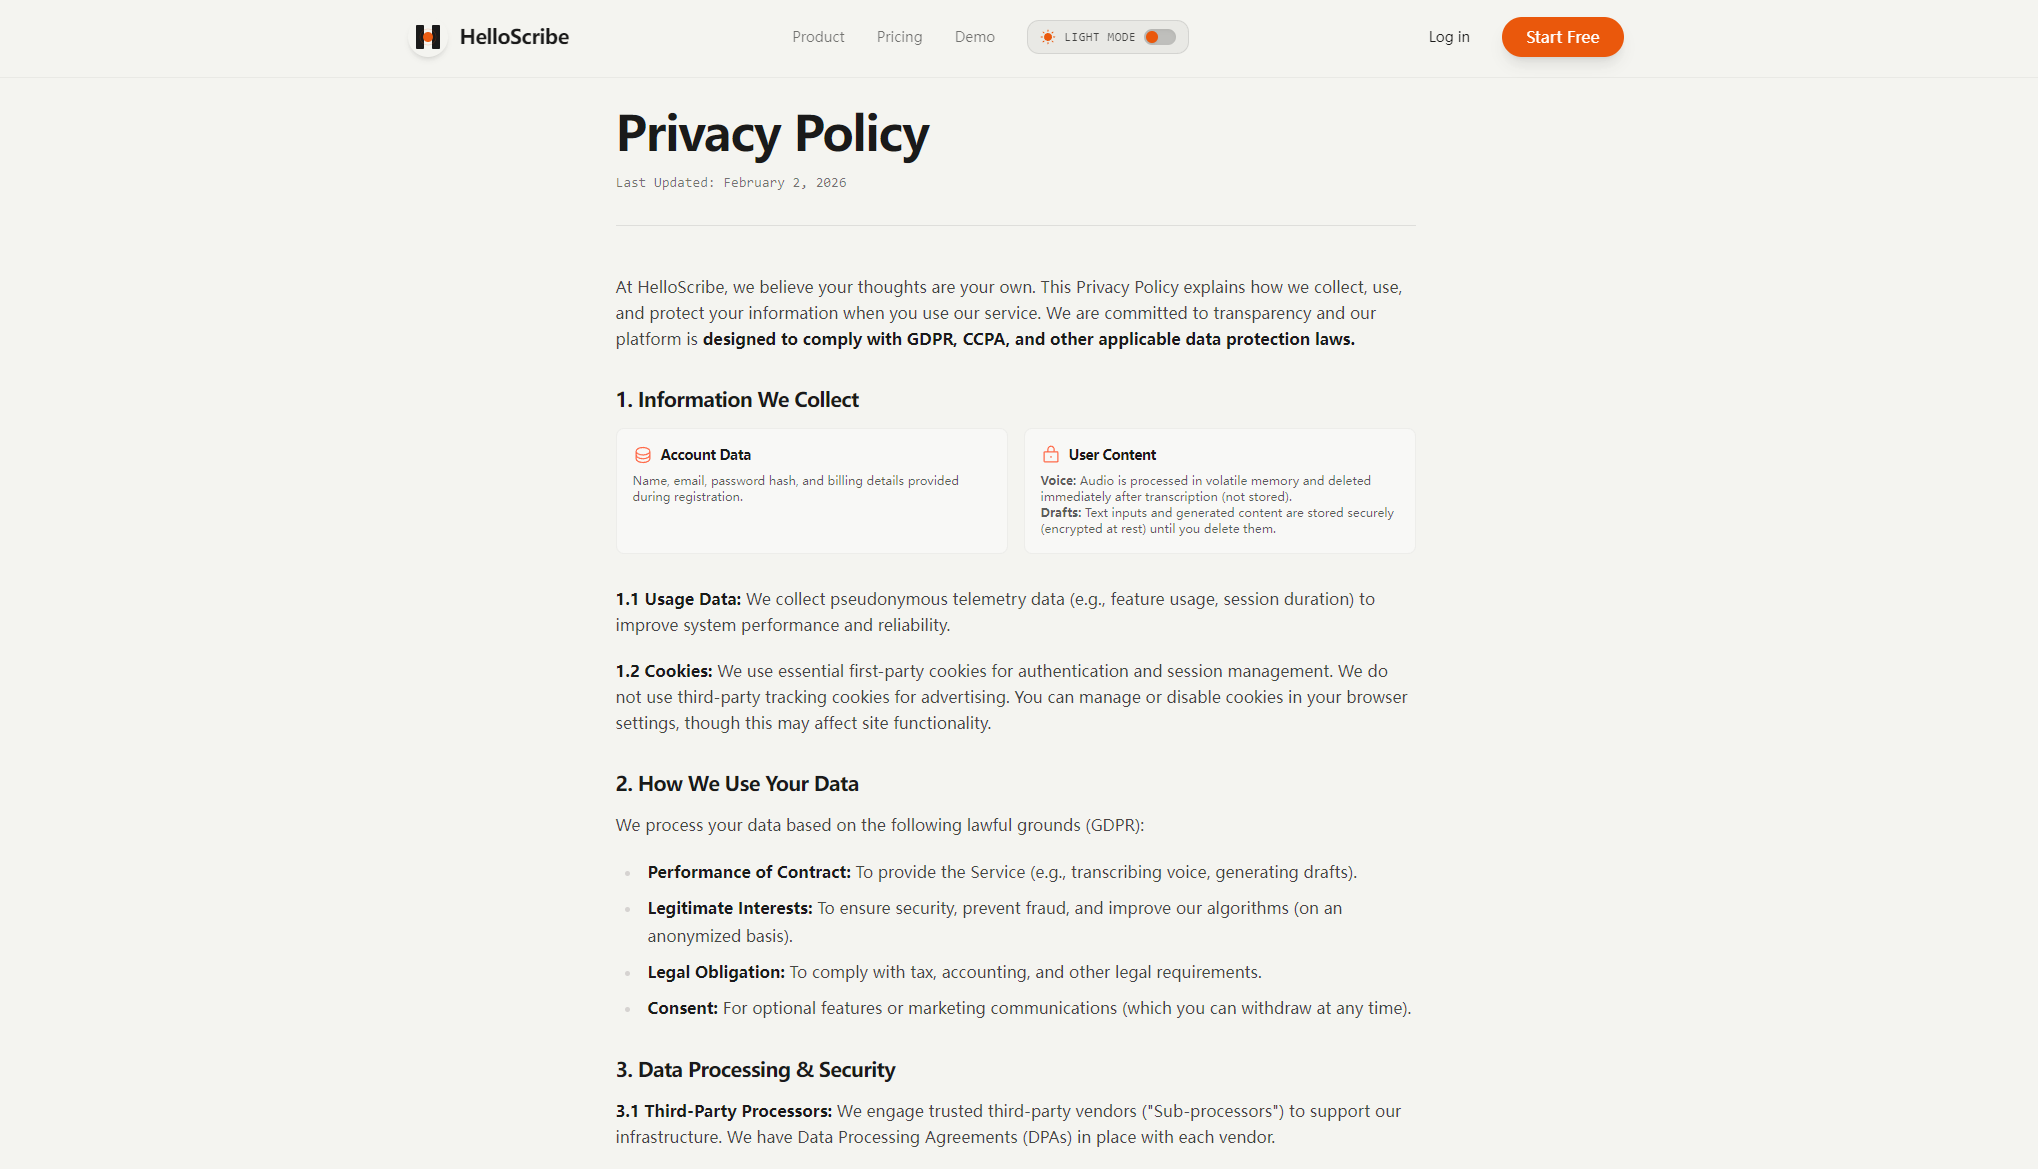
Task: Click the HelloScribe brand name
Action: (x=514, y=37)
